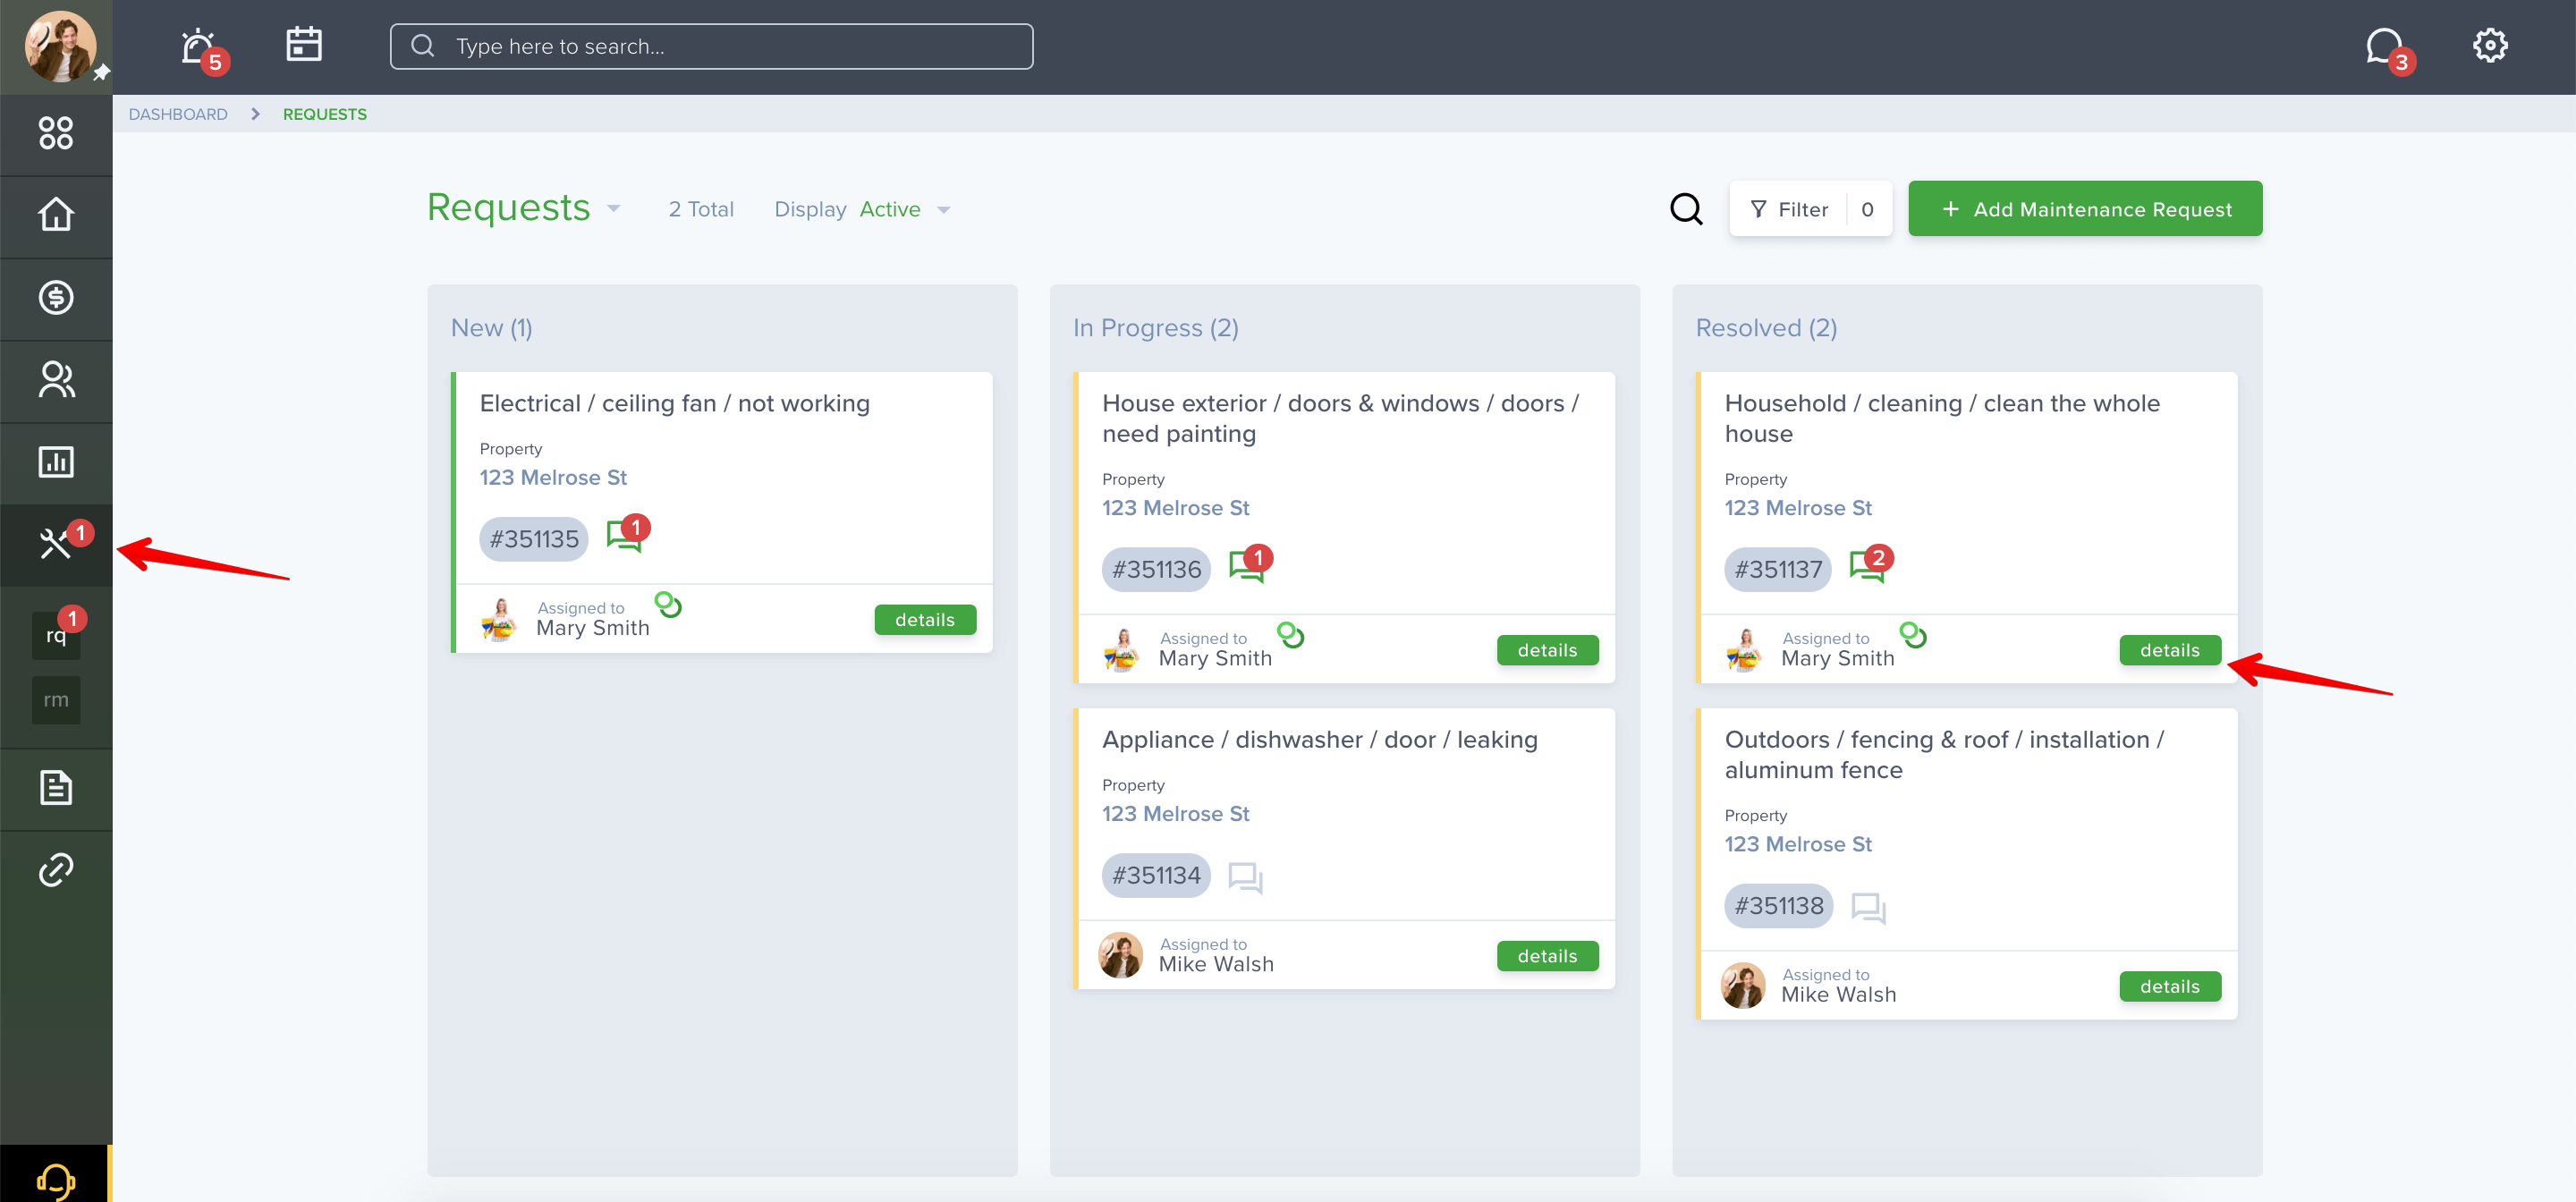Go to DASHBOARD breadcrumb

178,114
